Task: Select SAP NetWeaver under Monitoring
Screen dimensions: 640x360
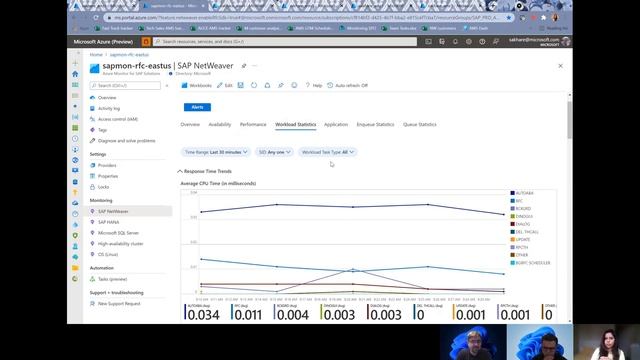Action: (129, 211)
